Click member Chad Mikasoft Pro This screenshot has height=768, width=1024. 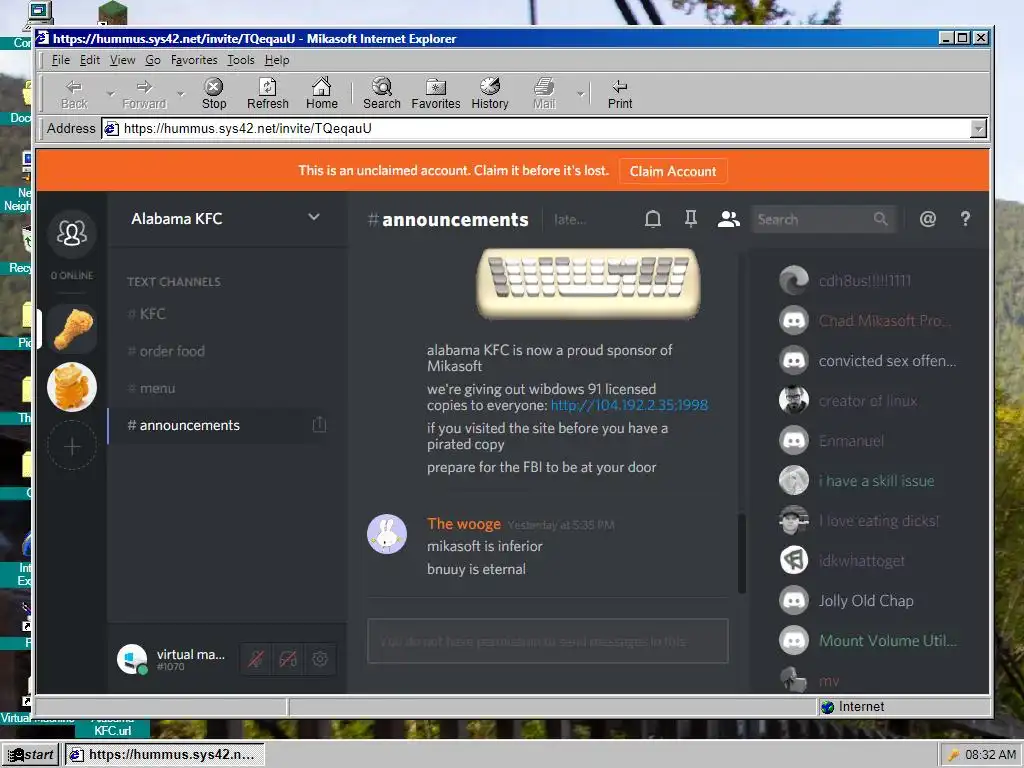point(867,321)
